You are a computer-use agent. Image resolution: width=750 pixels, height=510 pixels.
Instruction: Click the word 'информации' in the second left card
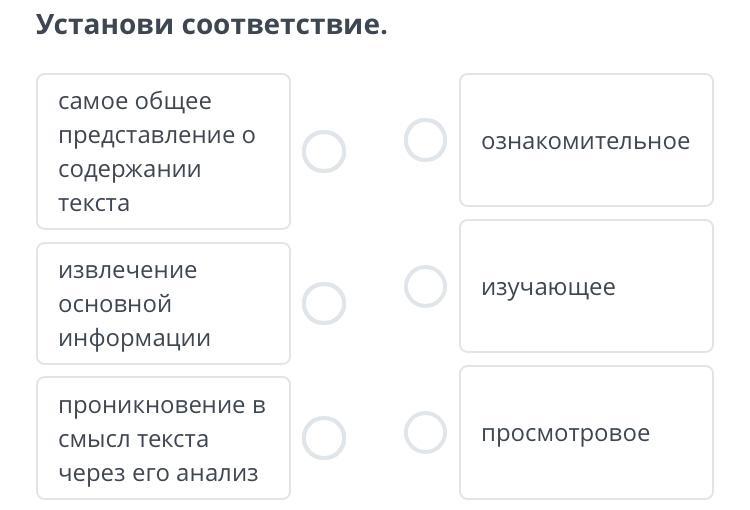134,337
